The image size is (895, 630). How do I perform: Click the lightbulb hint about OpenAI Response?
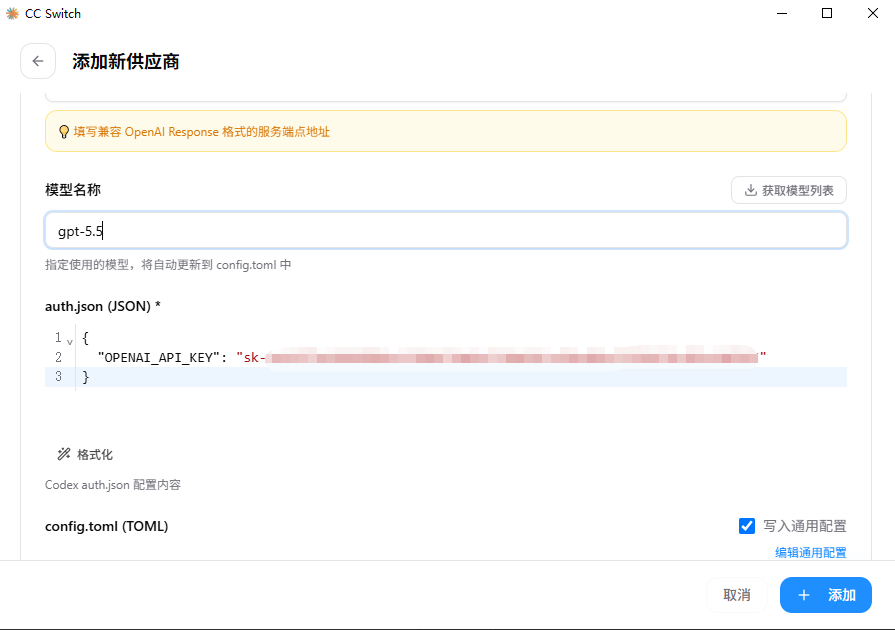(x=446, y=131)
